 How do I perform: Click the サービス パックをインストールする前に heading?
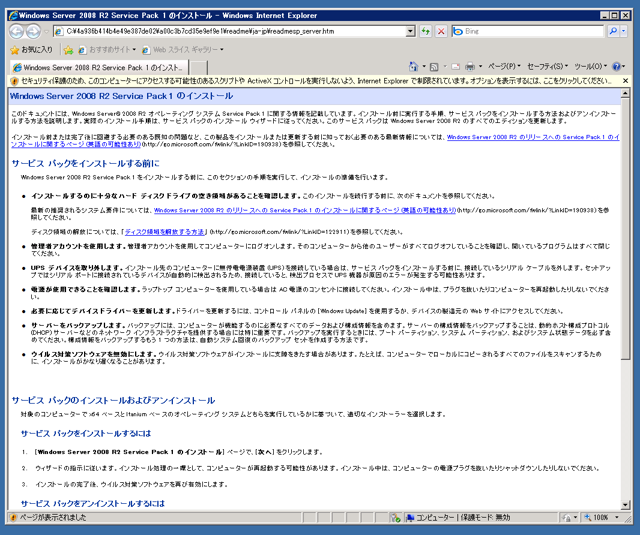[x=85, y=164]
